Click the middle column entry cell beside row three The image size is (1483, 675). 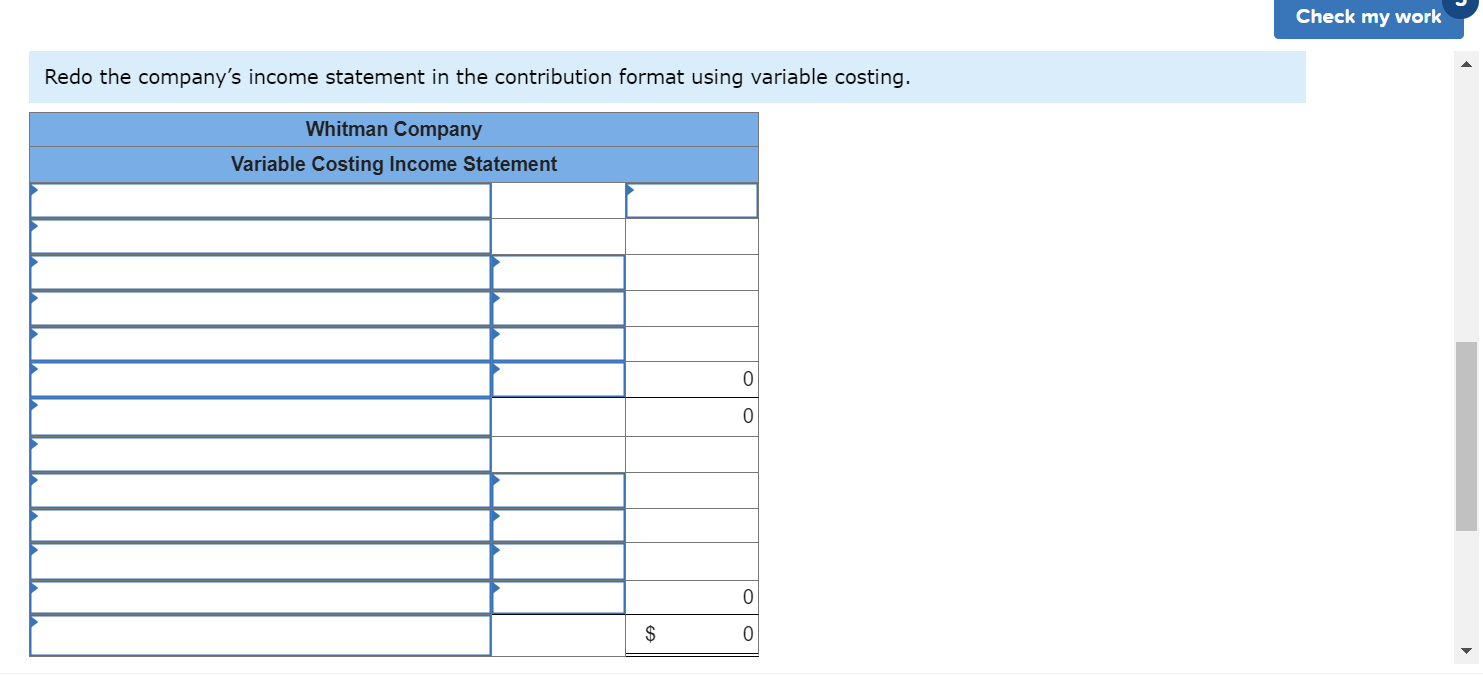click(557, 271)
